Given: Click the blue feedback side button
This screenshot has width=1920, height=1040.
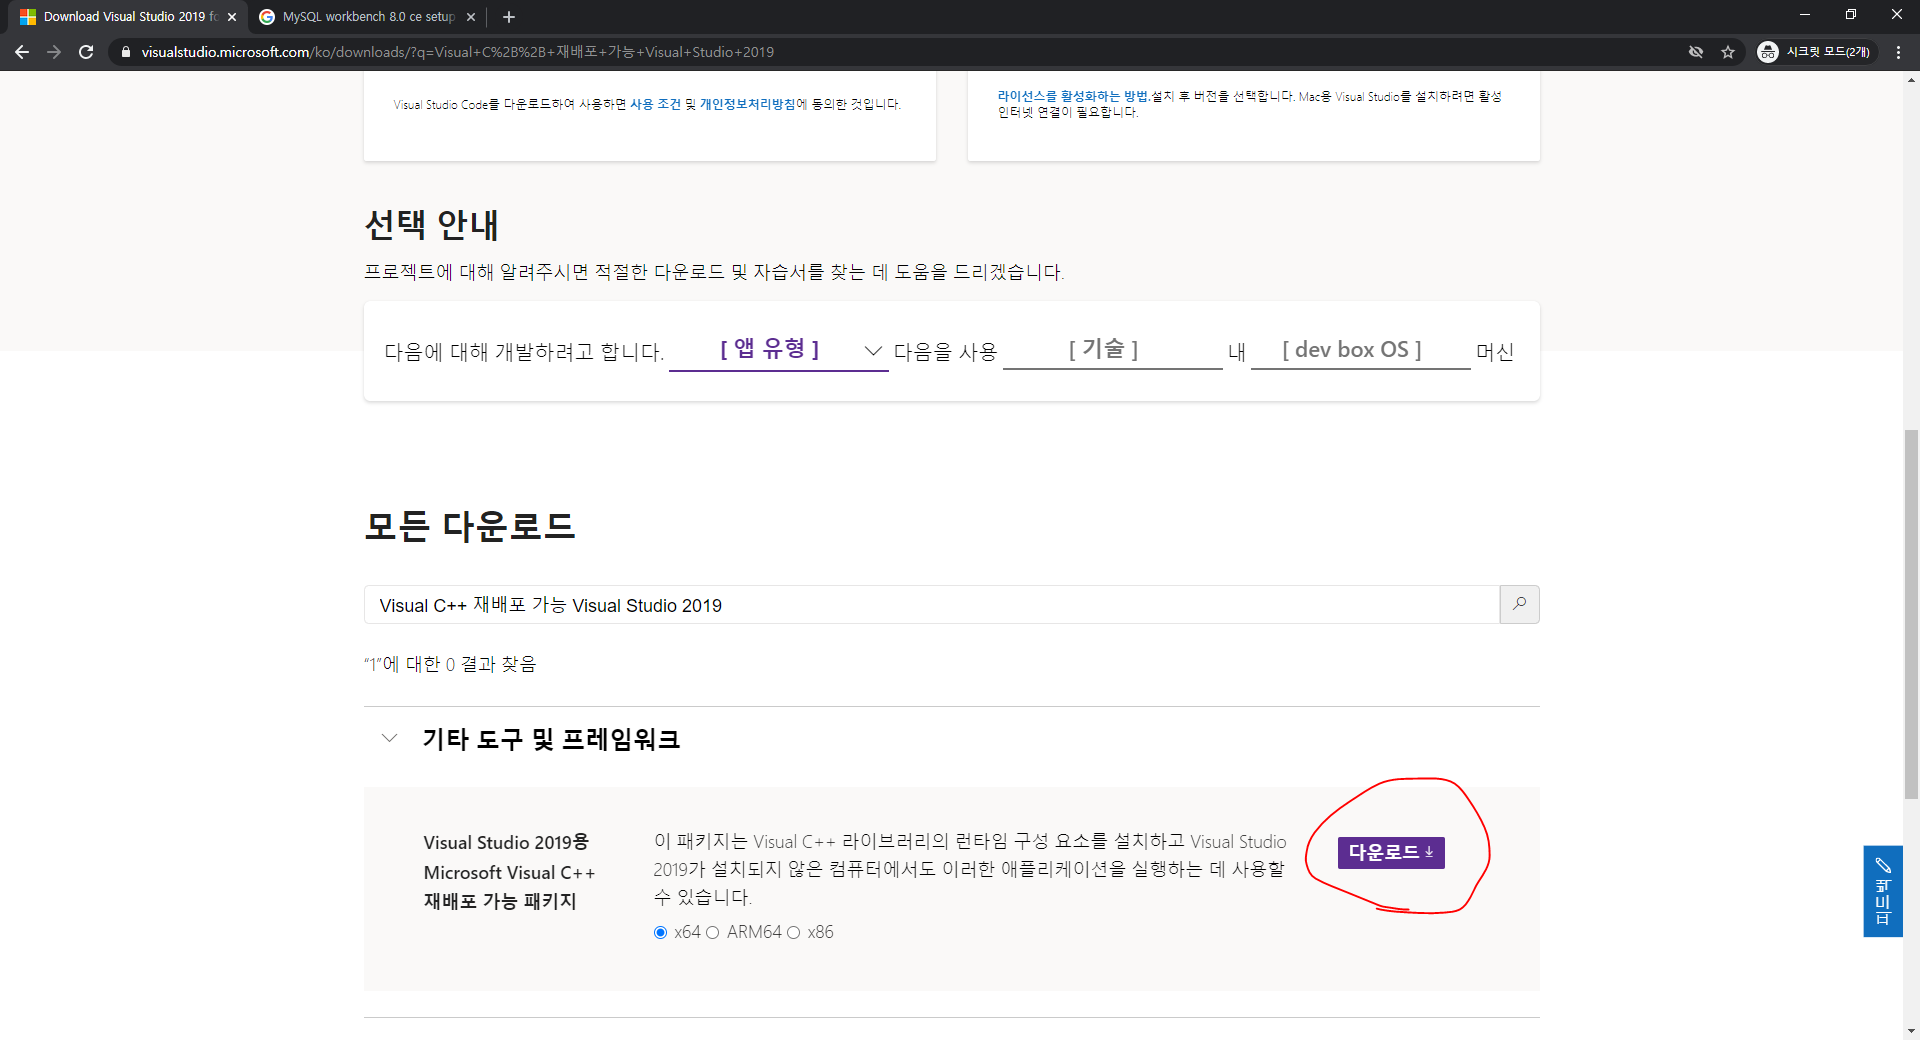Looking at the screenshot, I should 1883,891.
